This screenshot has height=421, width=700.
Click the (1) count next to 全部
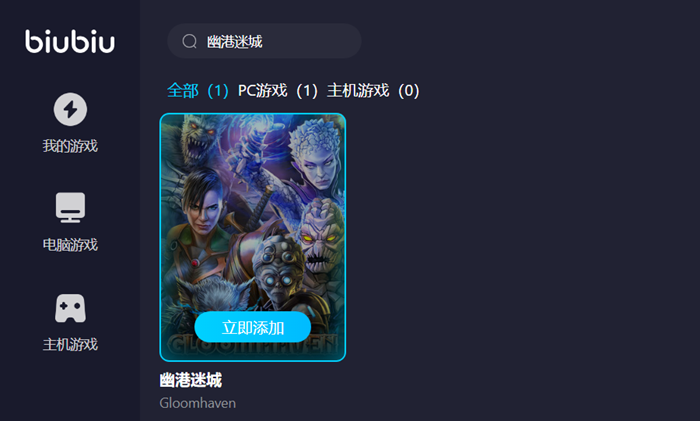(218, 91)
